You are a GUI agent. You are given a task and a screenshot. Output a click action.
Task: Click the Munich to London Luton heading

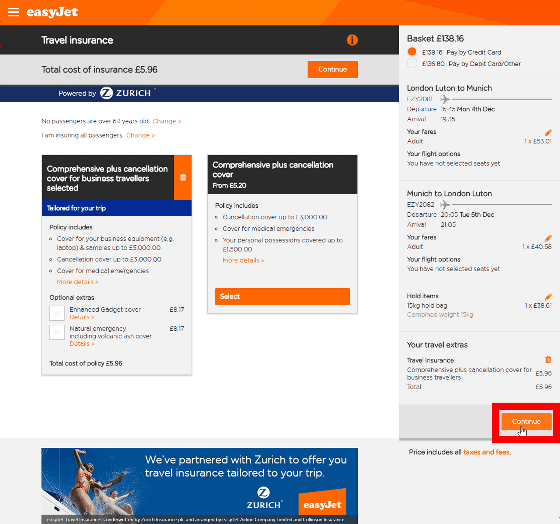pos(449,194)
